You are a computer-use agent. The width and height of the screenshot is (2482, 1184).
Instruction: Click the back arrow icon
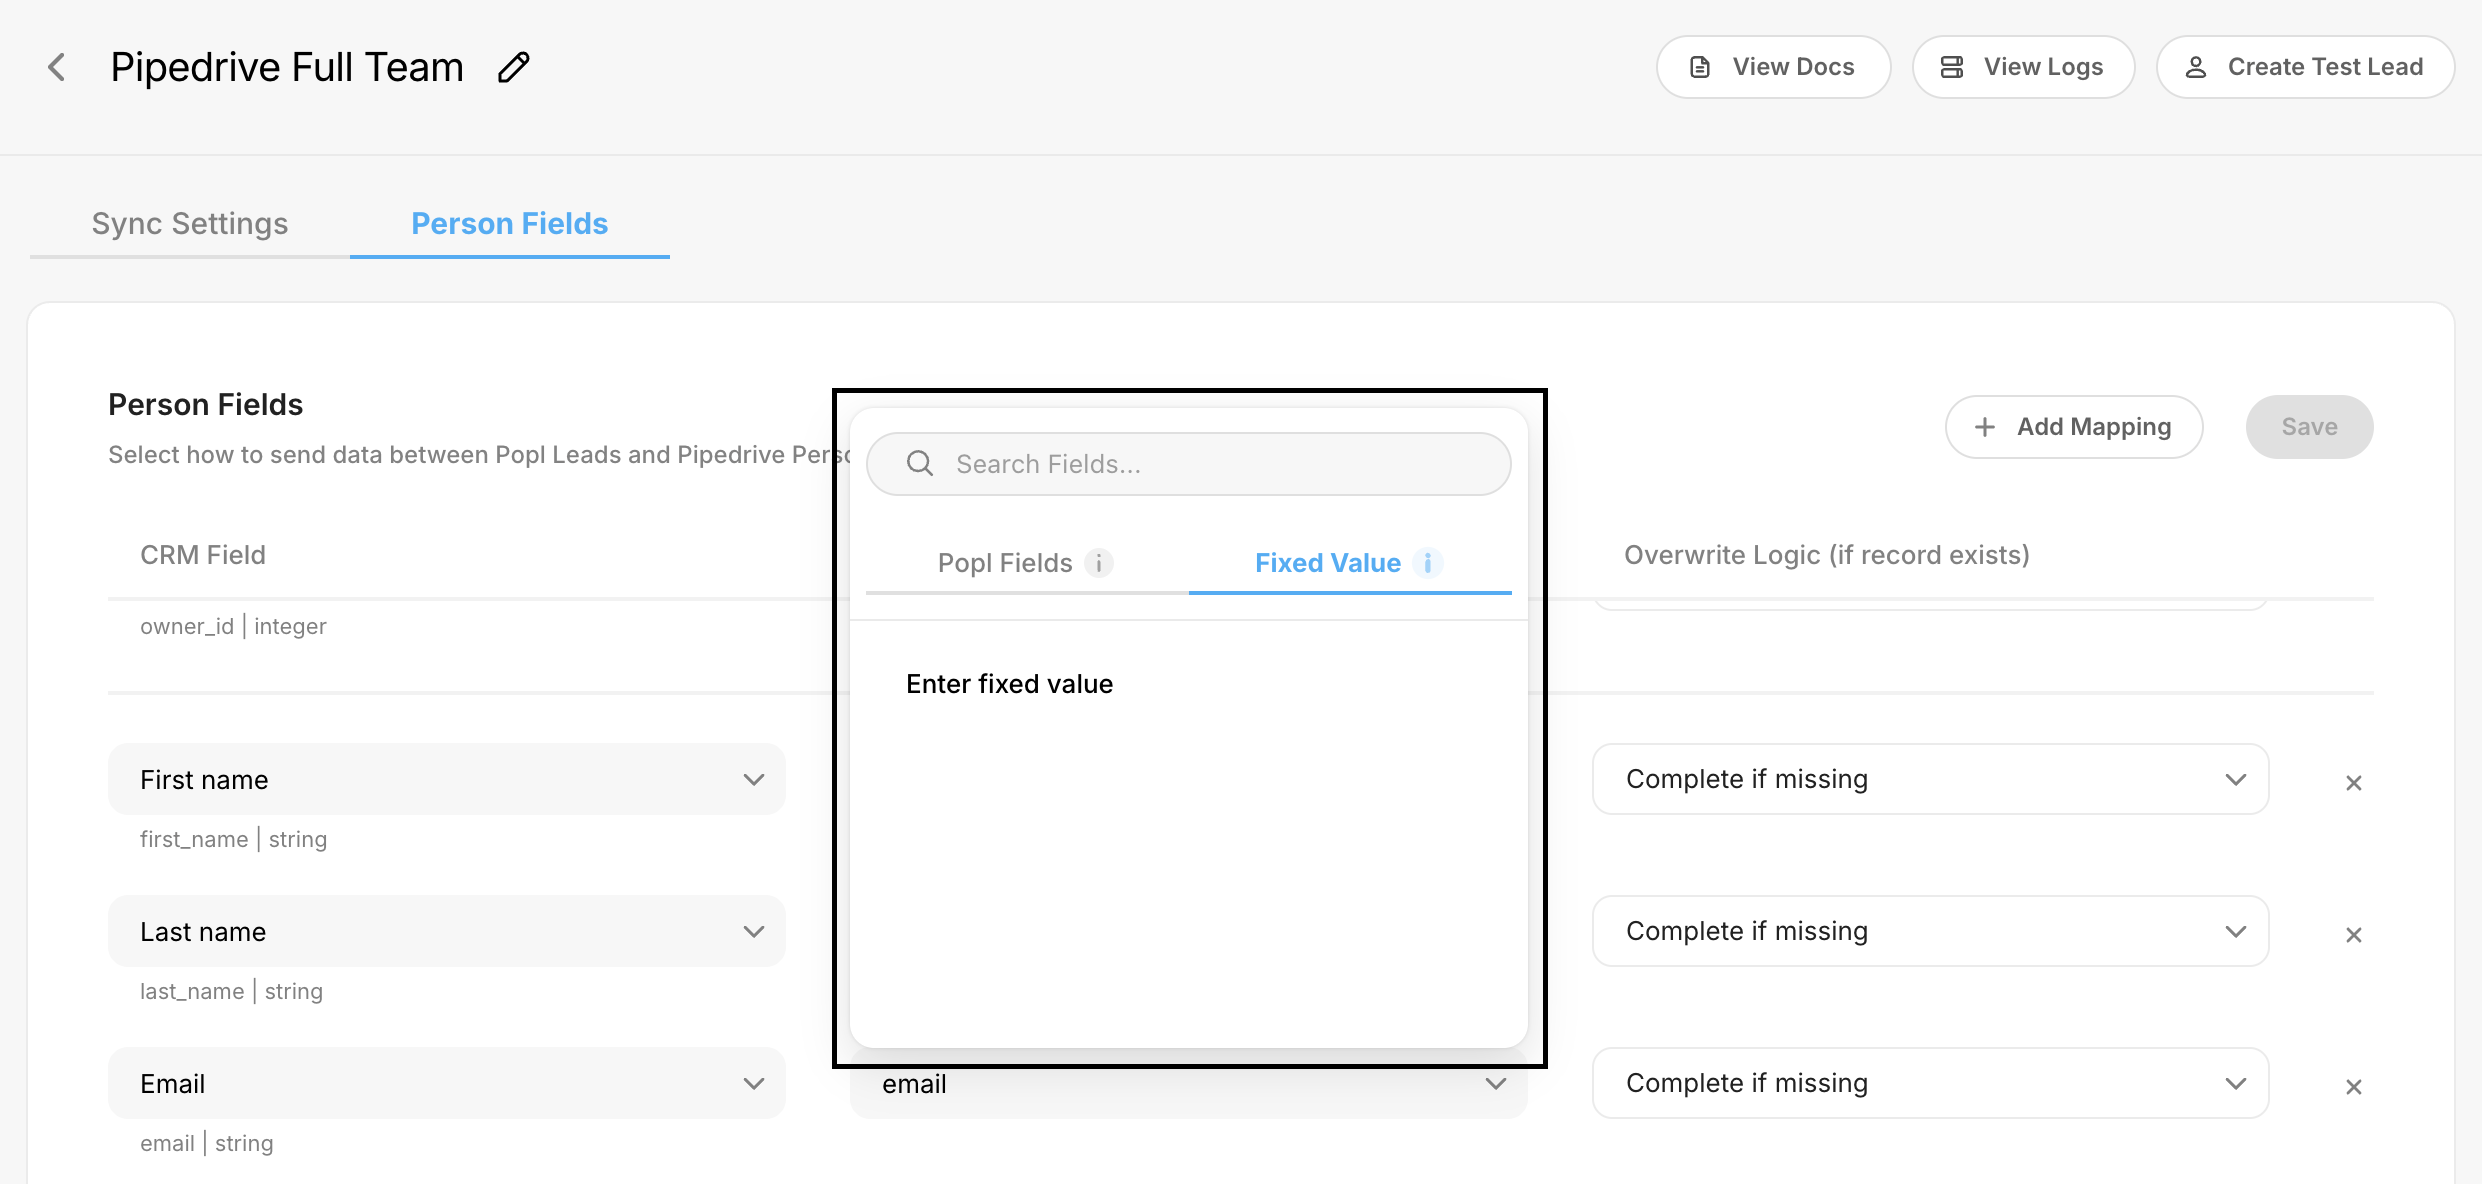pyautogui.click(x=57, y=67)
